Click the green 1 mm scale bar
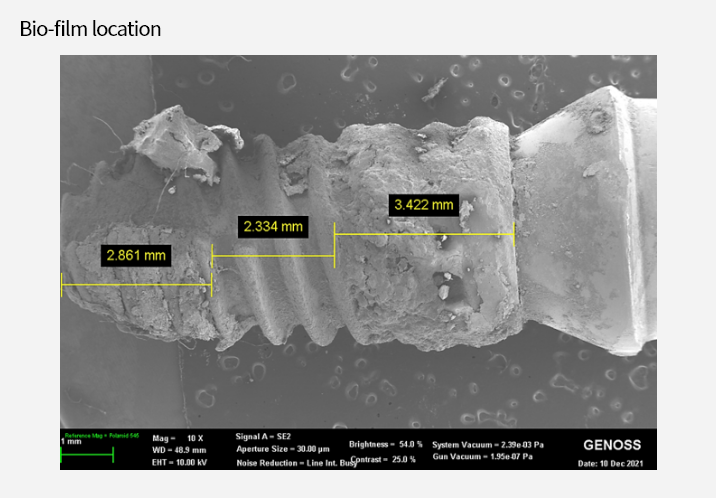Image resolution: width=716 pixels, height=498 pixels. click(x=87, y=454)
